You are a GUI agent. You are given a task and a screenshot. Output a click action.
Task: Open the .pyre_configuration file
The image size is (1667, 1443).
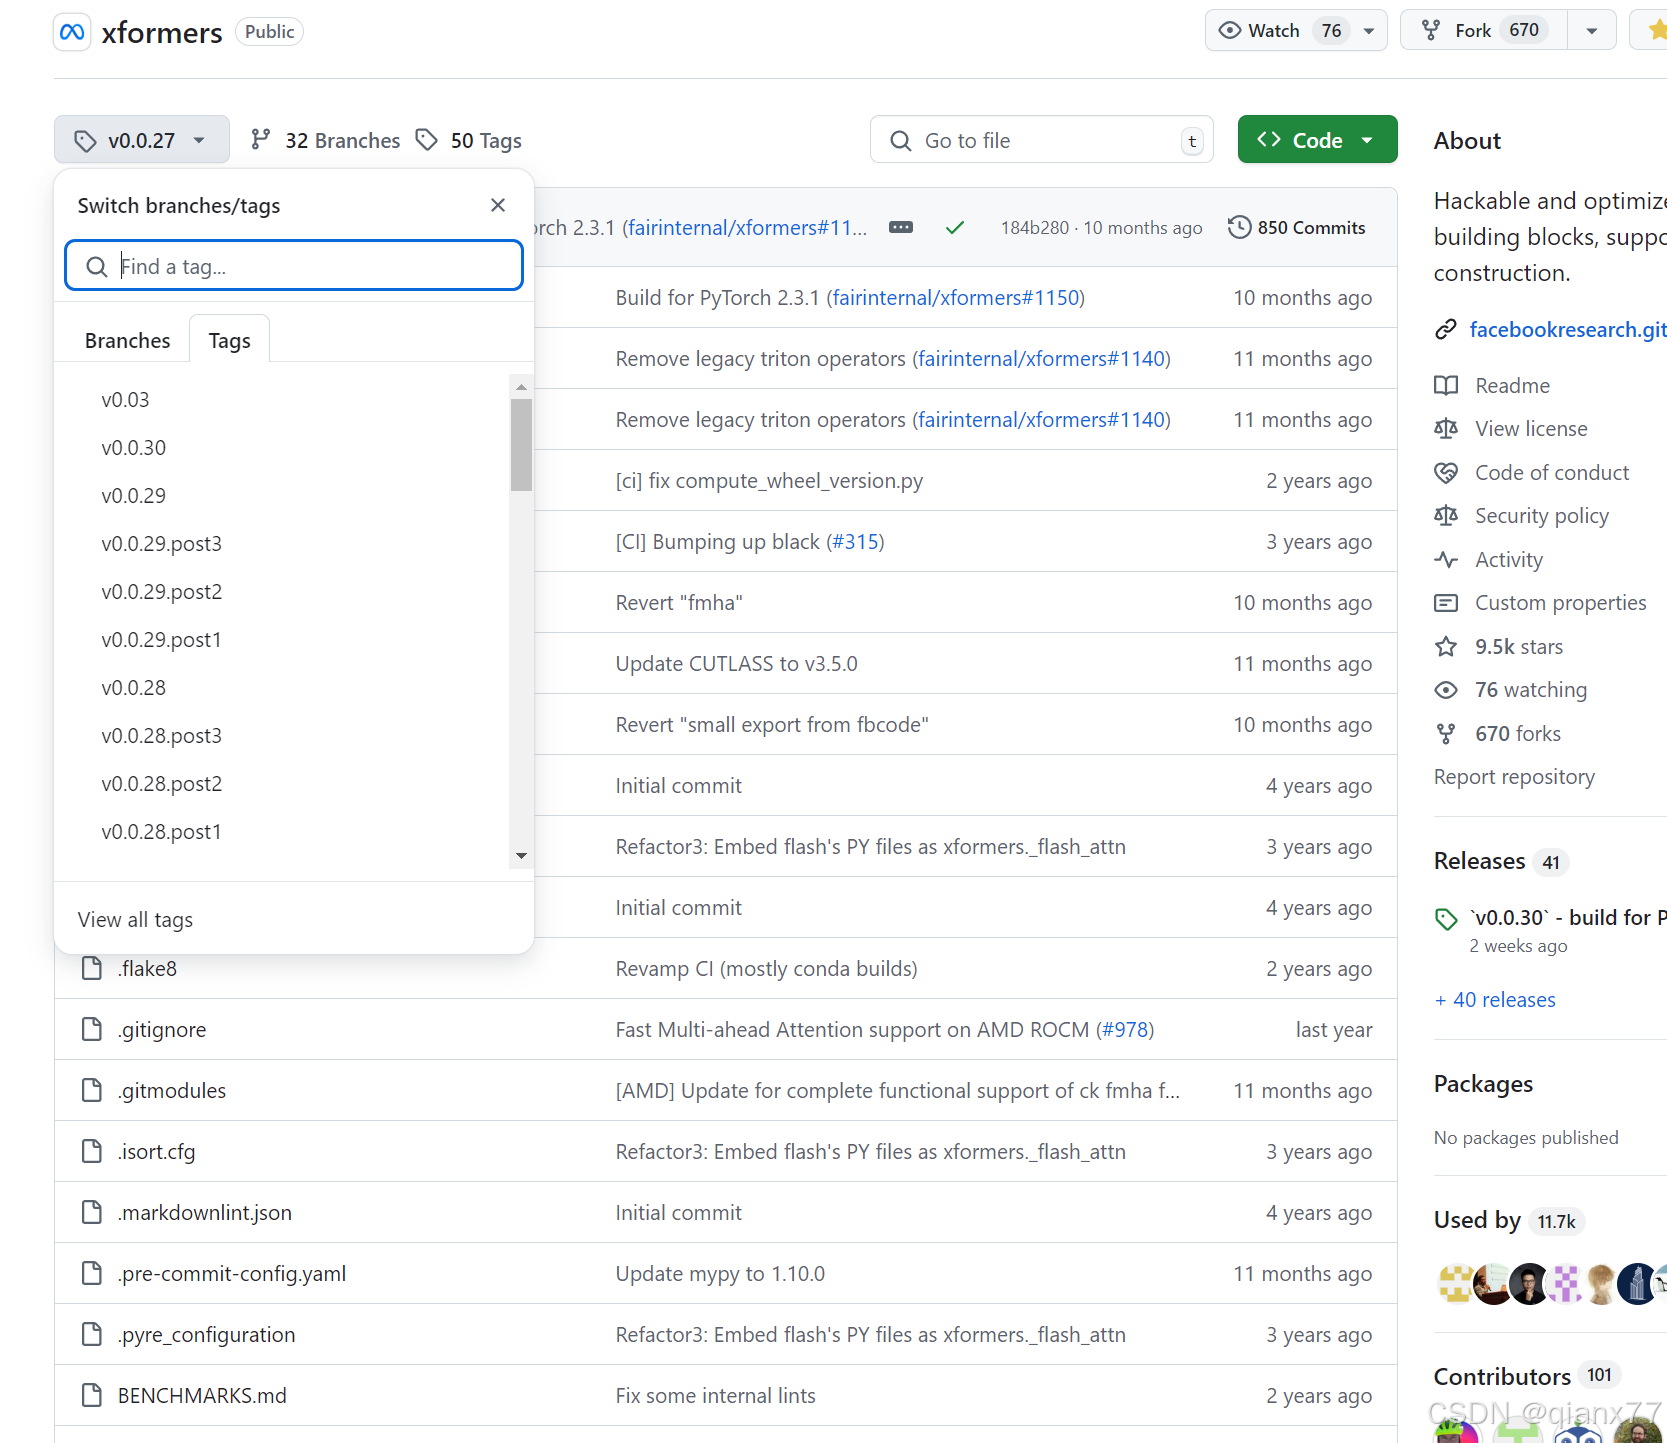[207, 1334]
